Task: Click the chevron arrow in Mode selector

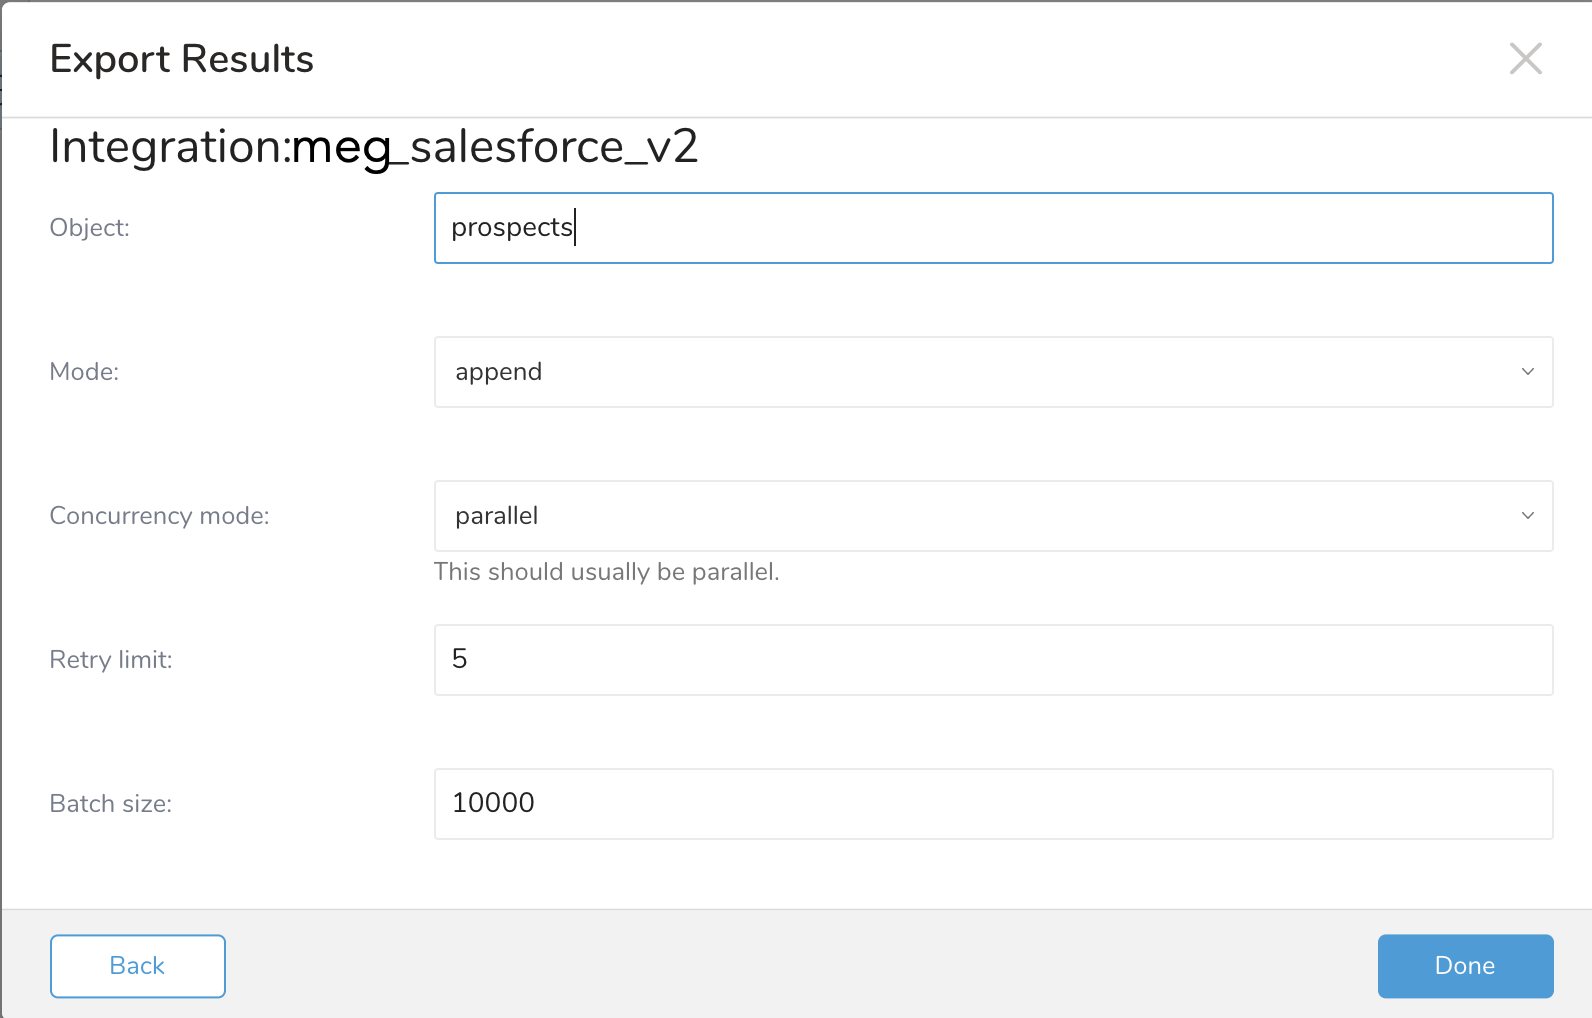Action: 1527,372
